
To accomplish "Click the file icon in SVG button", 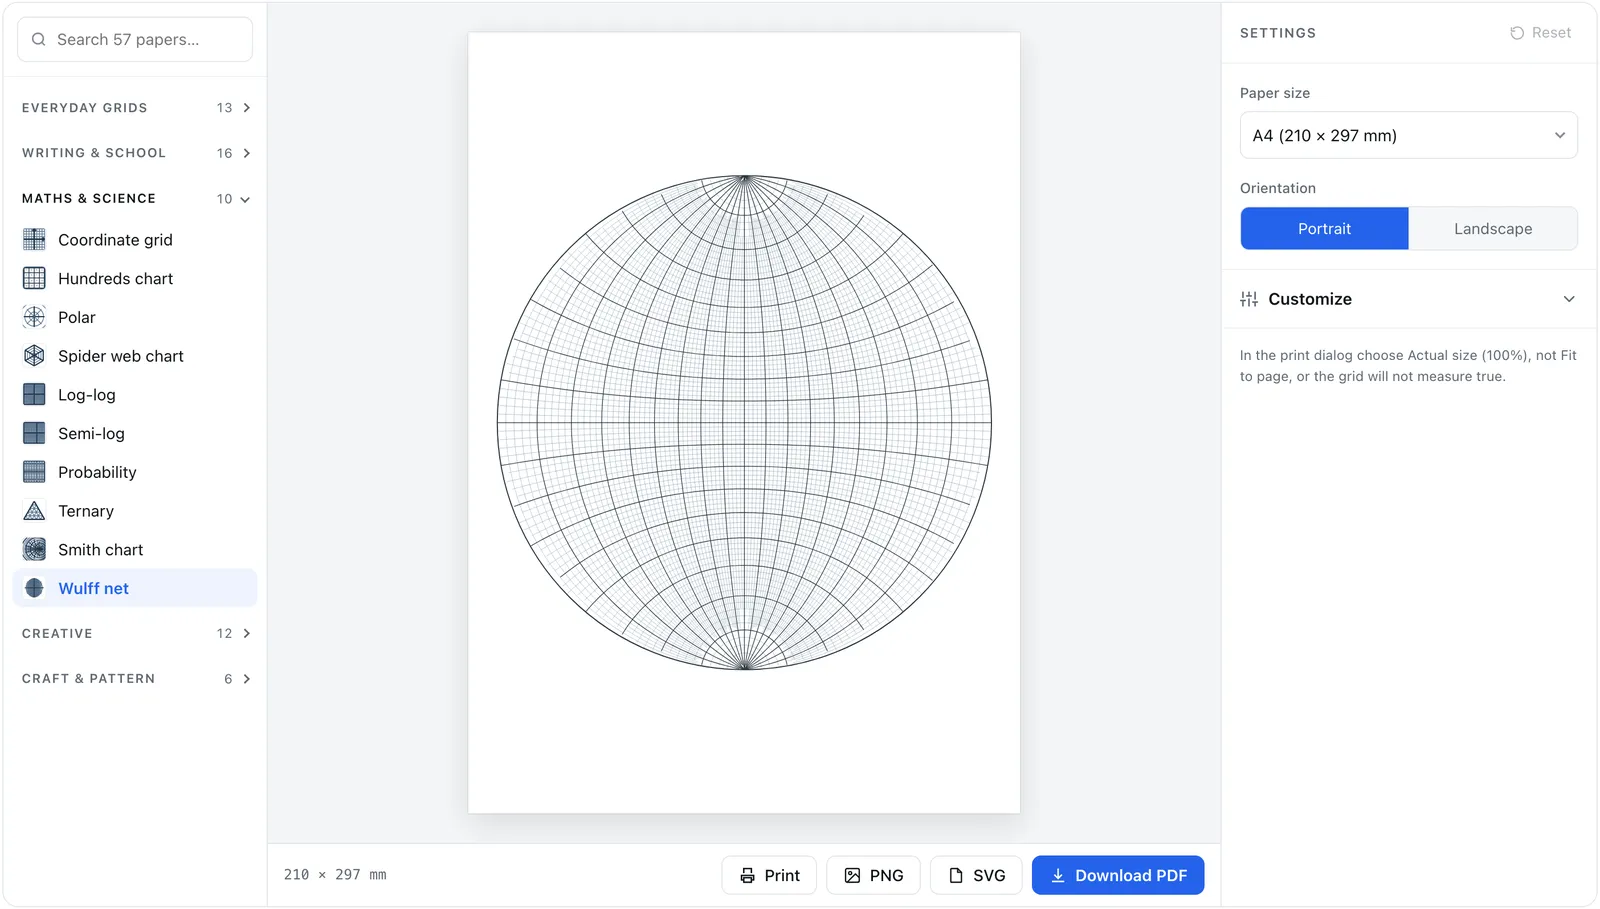I will click(x=956, y=876).
